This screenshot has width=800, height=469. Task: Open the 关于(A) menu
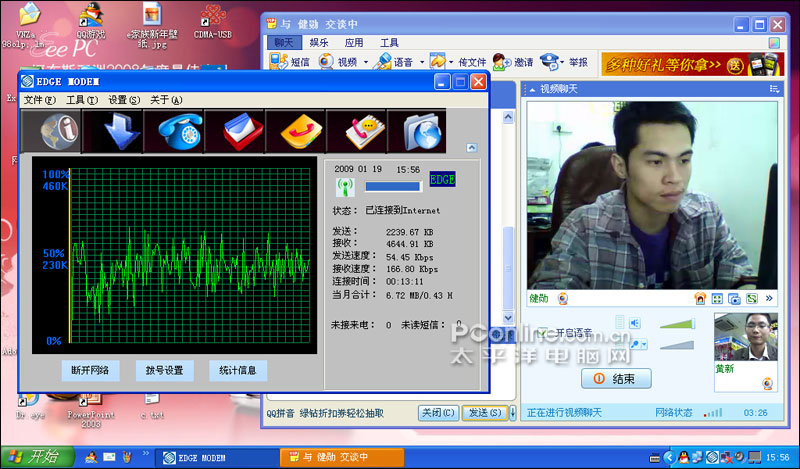pos(165,100)
